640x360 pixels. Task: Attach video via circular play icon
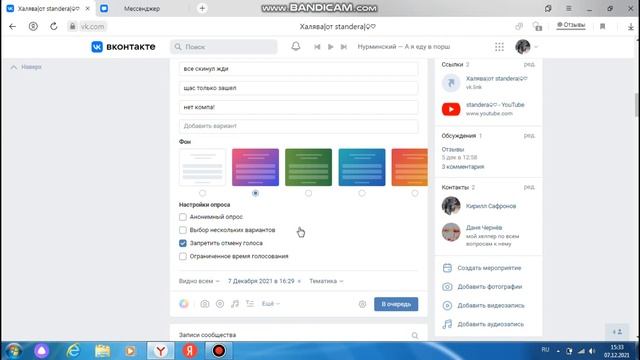coord(220,304)
